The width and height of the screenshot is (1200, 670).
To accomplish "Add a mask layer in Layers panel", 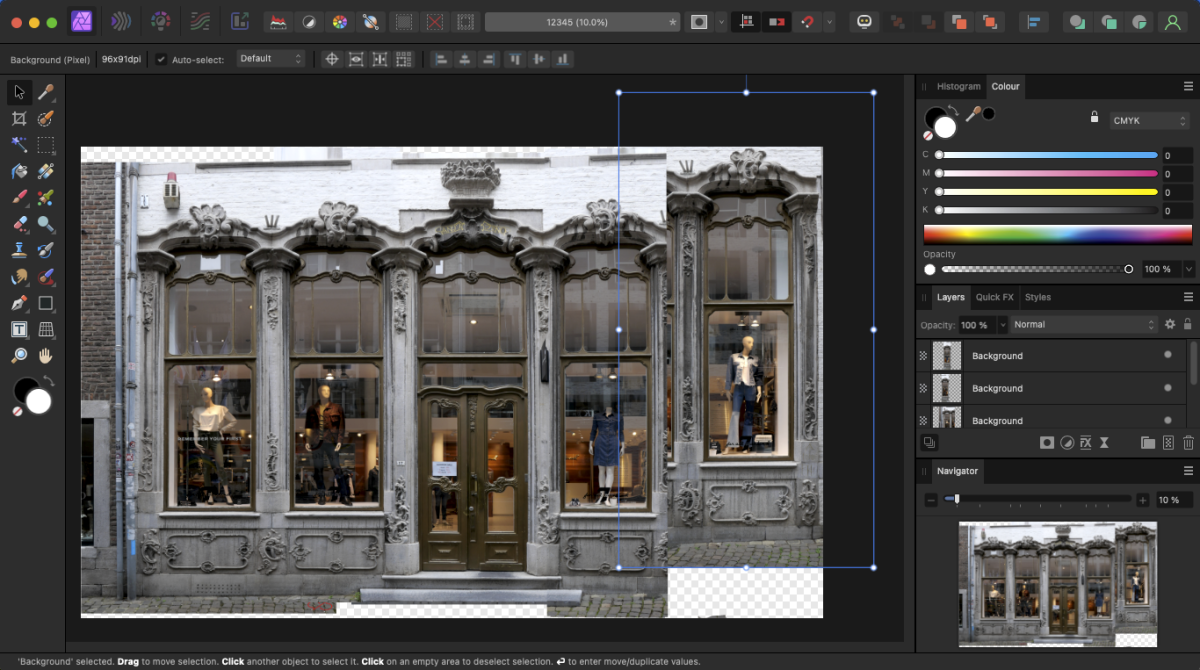I will [x=1047, y=442].
